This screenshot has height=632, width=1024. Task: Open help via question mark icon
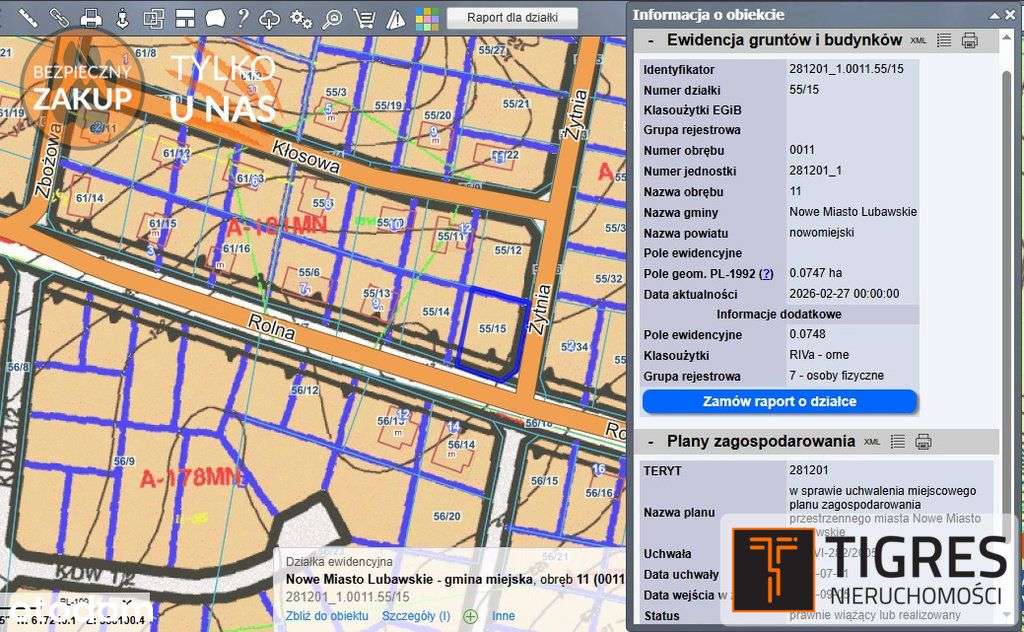pyautogui.click(x=243, y=17)
